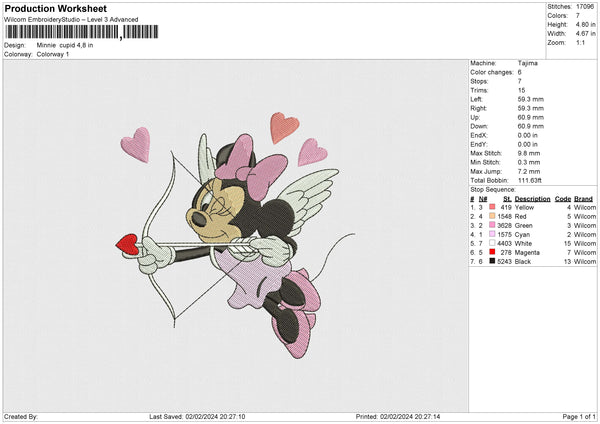Image resolution: width=600 pixels, height=424 pixels.
Task: Click the Trims value '15'
Action: click(x=521, y=90)
